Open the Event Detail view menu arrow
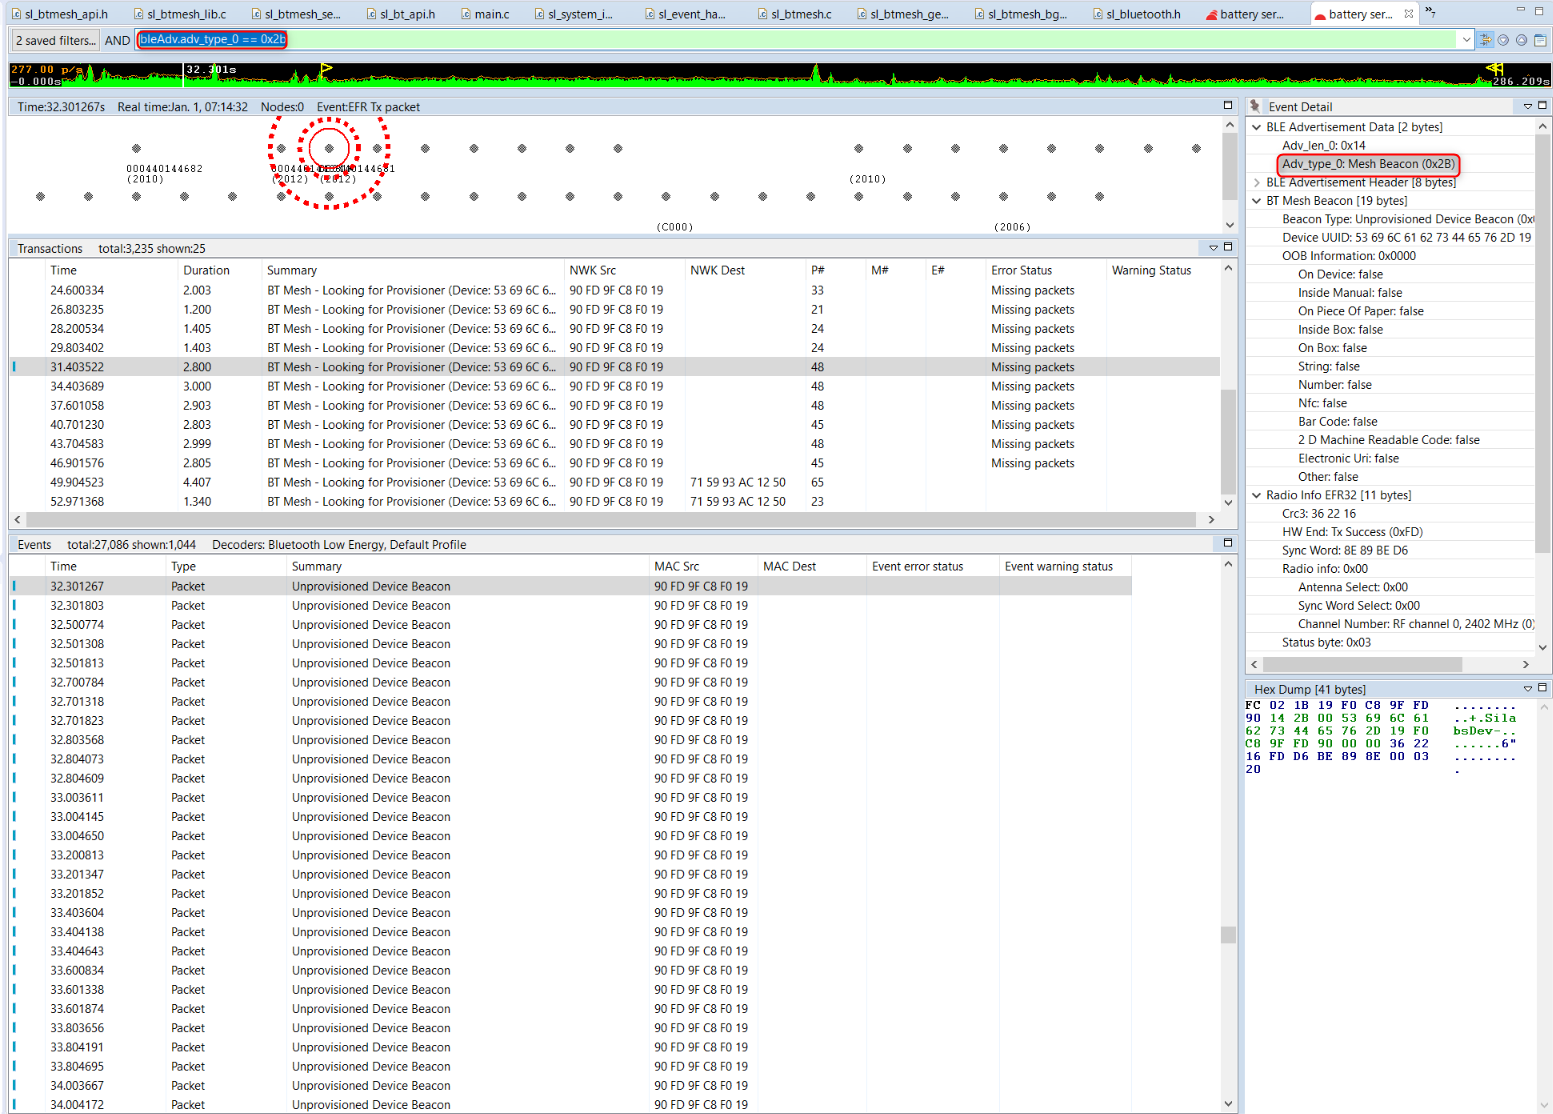1553x1114 pixels. pyautogui.click(x=1527, y=106)
